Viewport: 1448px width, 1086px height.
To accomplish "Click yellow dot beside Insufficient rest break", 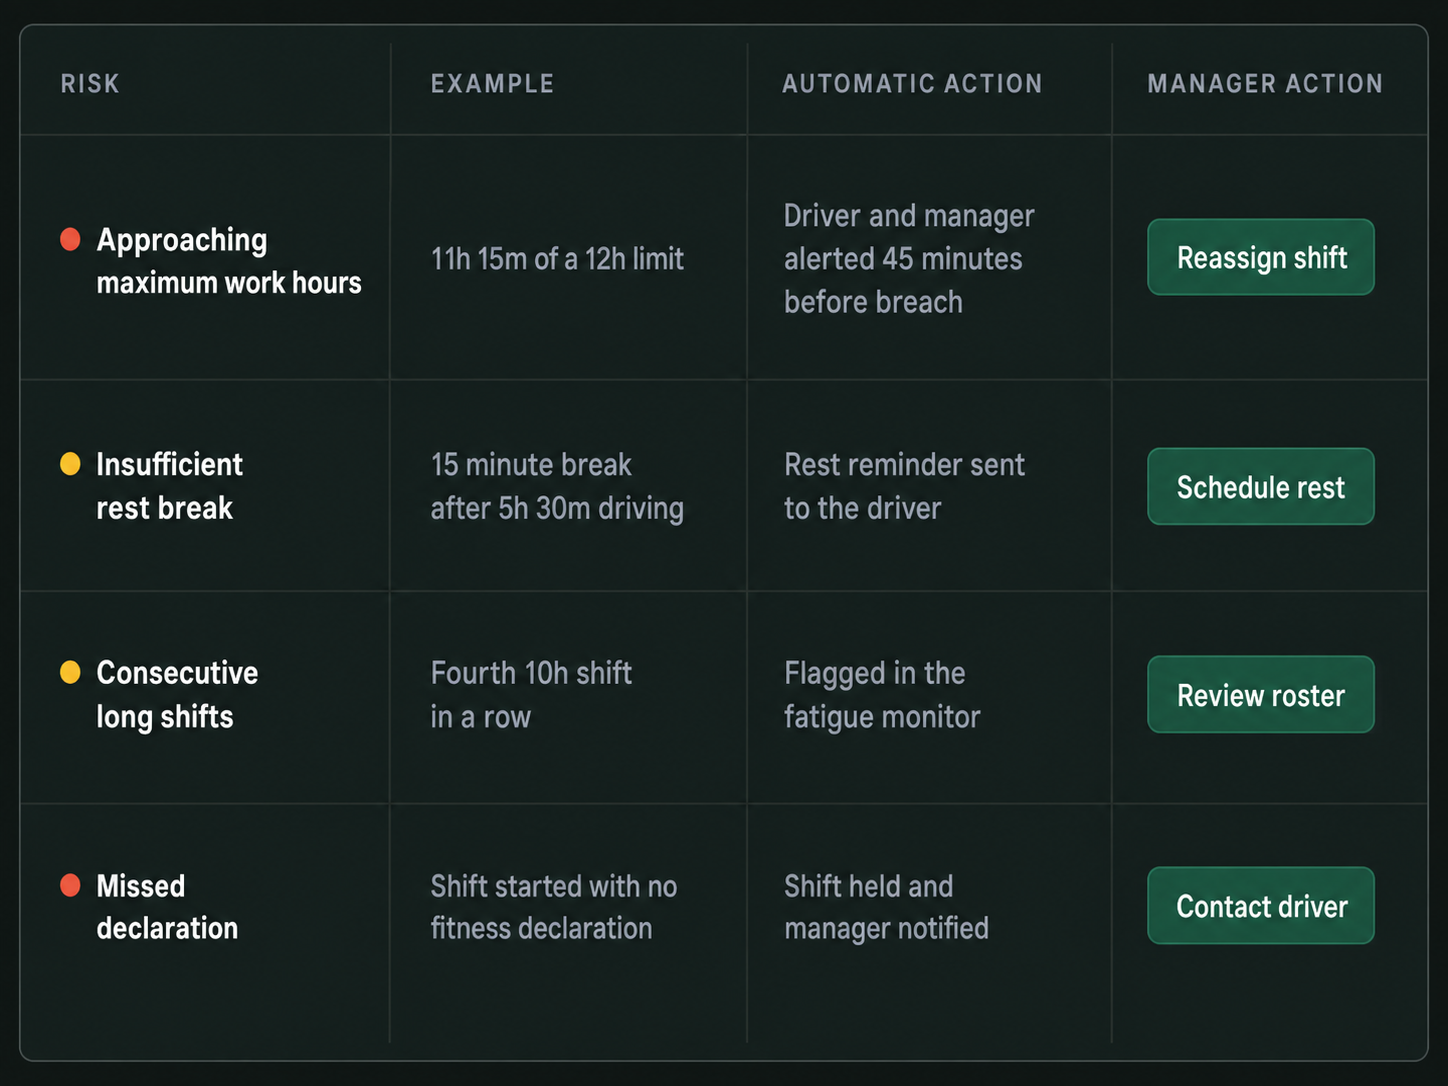I will 70,464.
